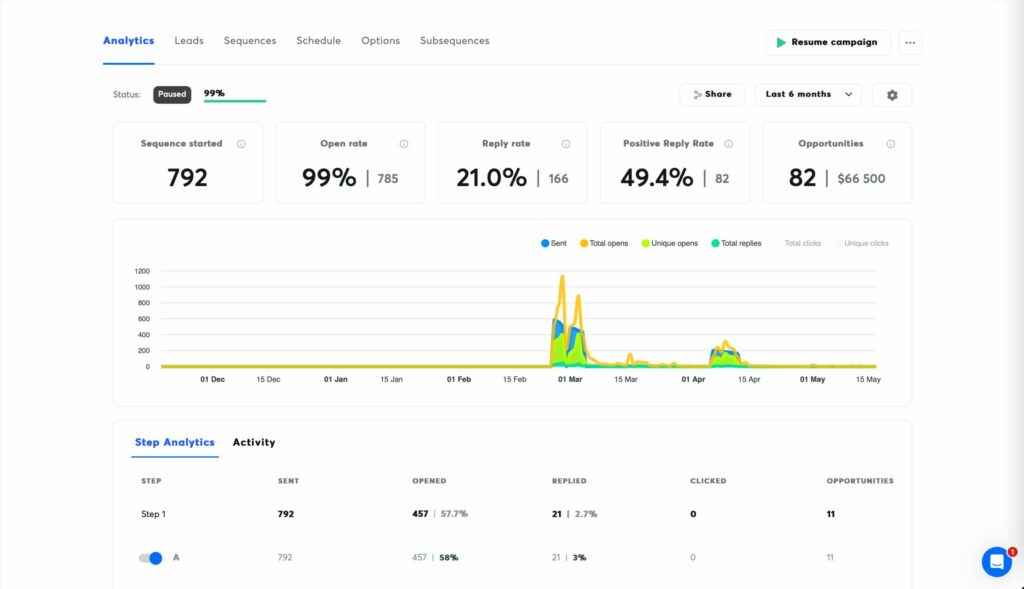
Task: Click the Open rate info icon
Action: pyautogui.click(x=404, y=143)
